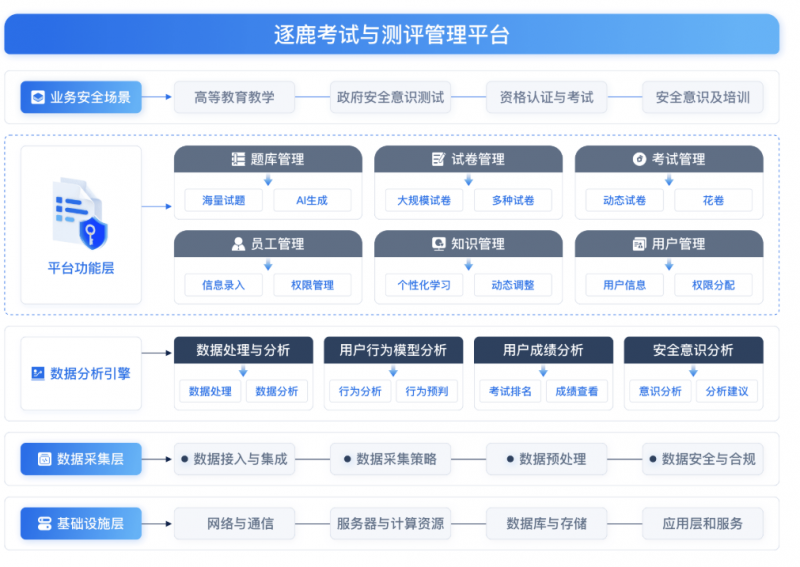800x567 pixels.
Task: Click the 题库管理 list icon
Action: [x=238, y=159]
